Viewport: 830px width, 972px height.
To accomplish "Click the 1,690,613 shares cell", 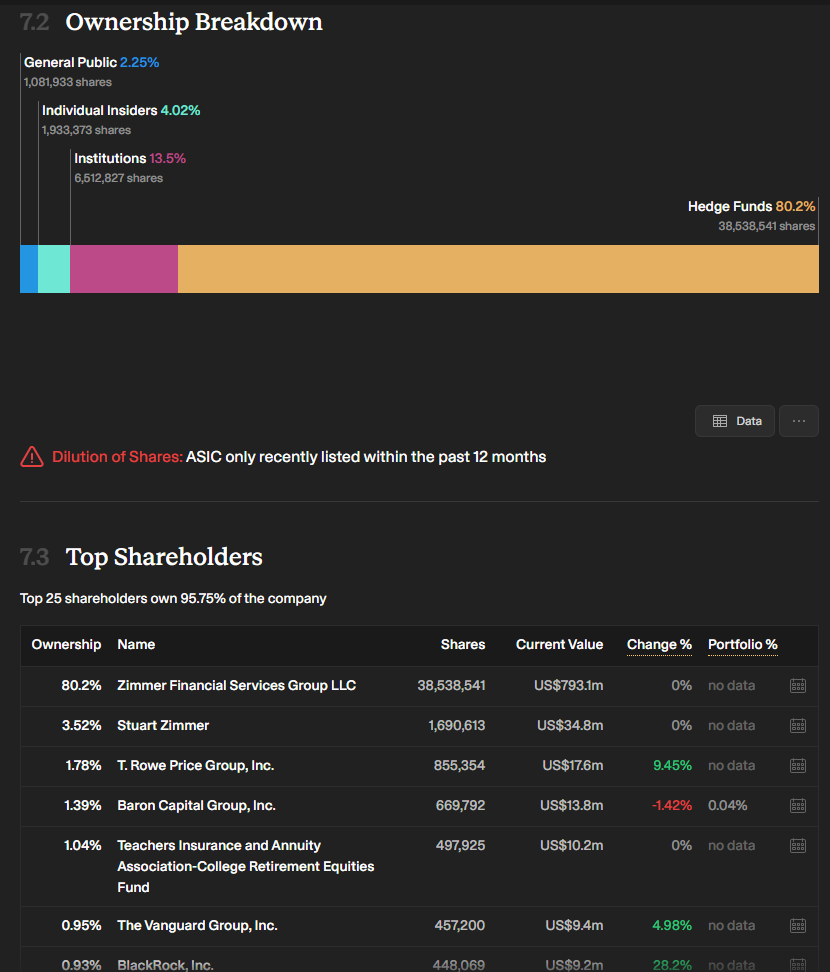I will click(x=457, y=725).
